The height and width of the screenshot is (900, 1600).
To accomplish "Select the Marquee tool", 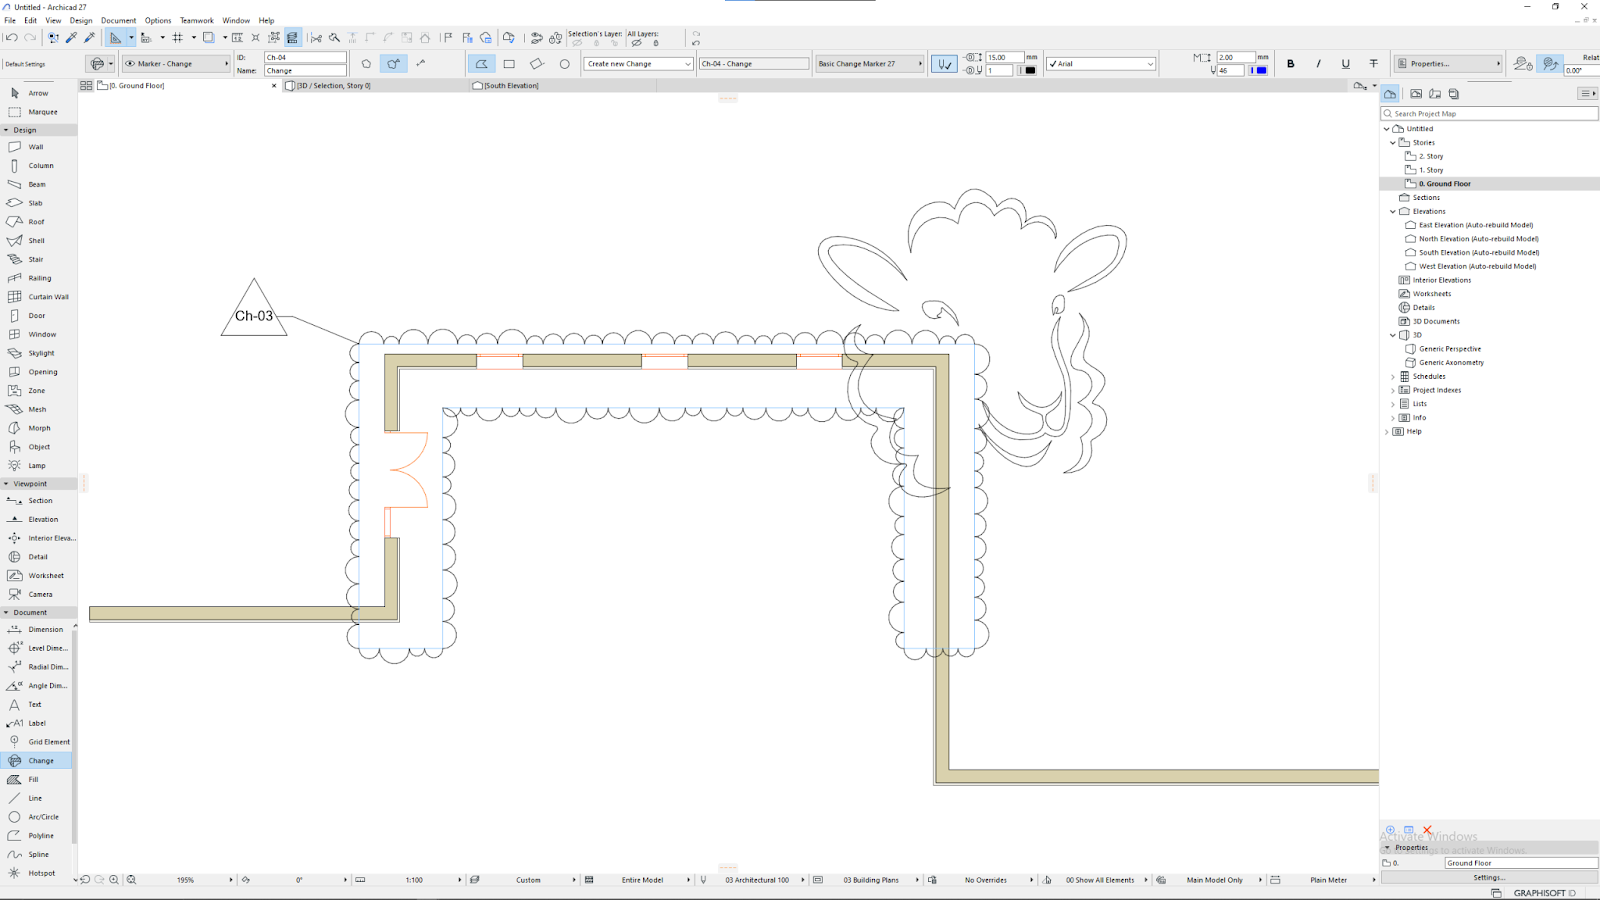I will click(x=36, y=112).
